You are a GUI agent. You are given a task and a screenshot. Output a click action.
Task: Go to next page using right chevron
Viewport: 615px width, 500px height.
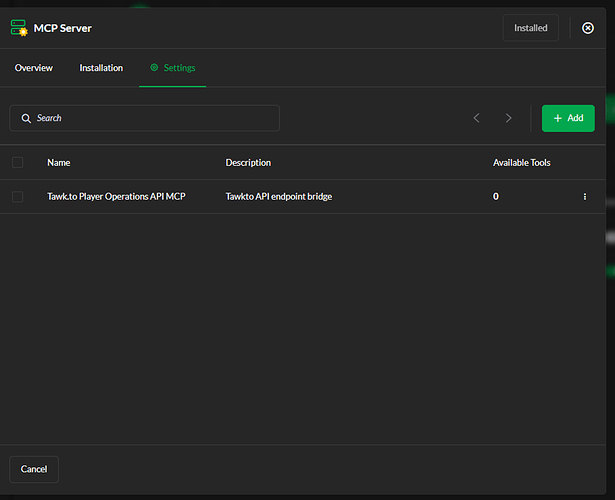[508, 118]
